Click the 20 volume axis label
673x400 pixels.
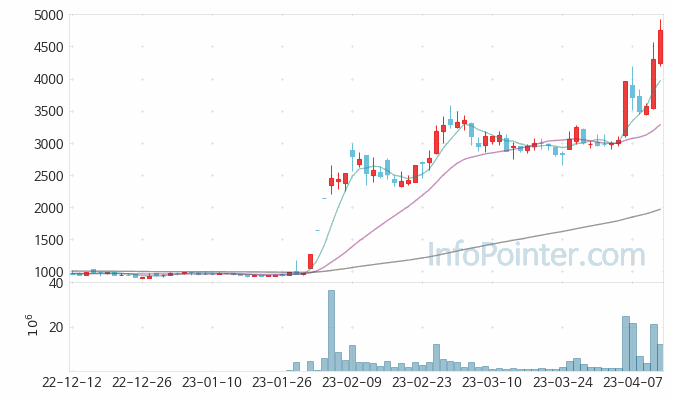click(x=56, y=327)
